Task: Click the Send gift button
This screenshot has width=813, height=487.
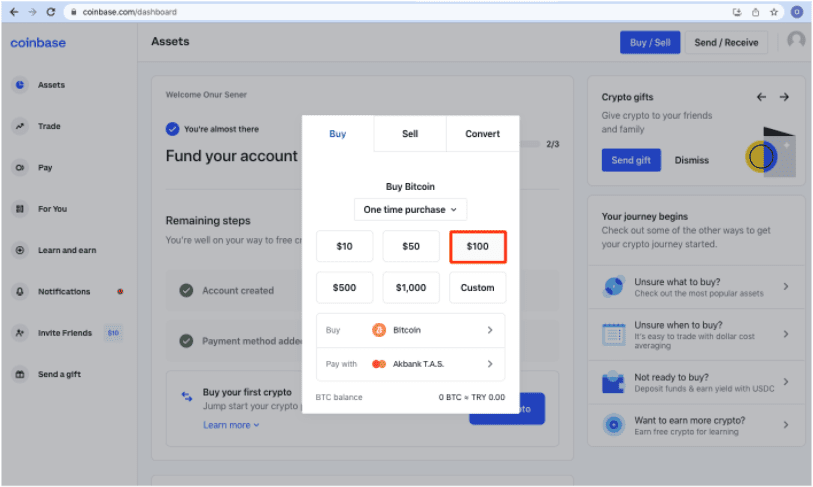Action: 631,160
